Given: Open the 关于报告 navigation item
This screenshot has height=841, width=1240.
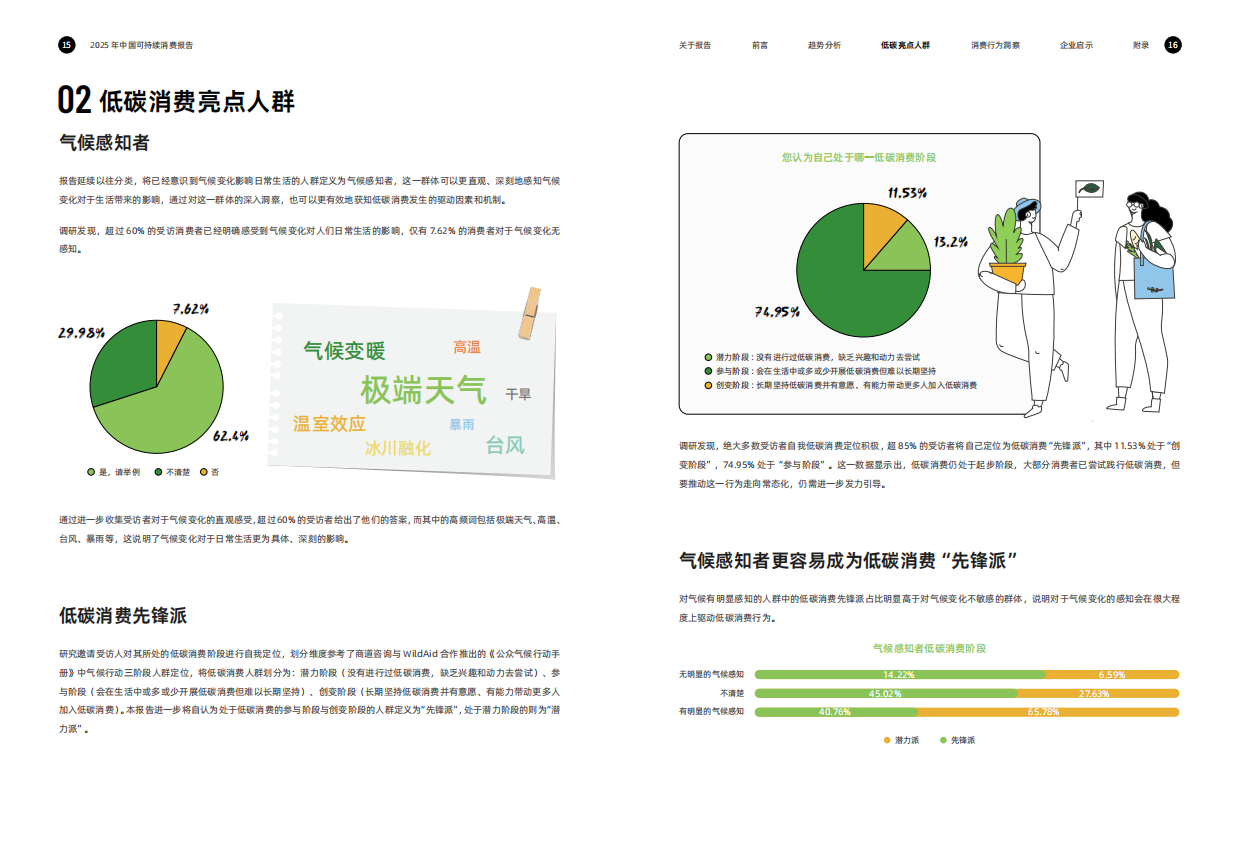Looking at the screenshot, I should 694,45.
